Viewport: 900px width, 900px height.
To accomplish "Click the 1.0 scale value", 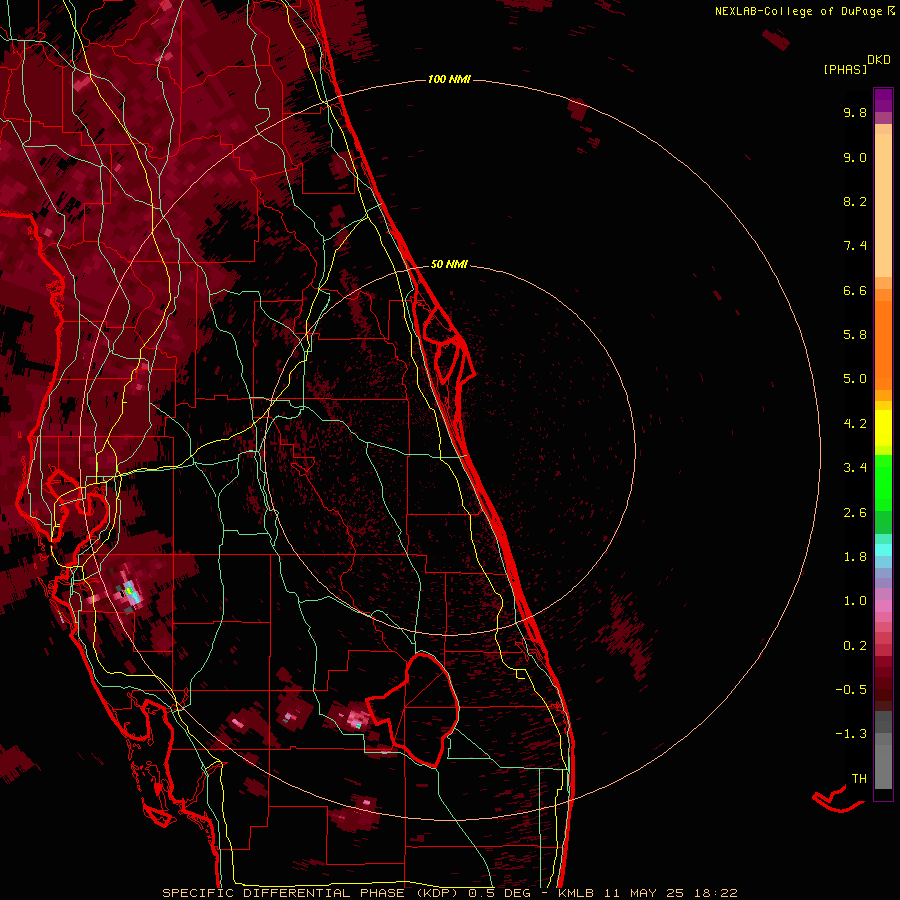I will (855, 601).
